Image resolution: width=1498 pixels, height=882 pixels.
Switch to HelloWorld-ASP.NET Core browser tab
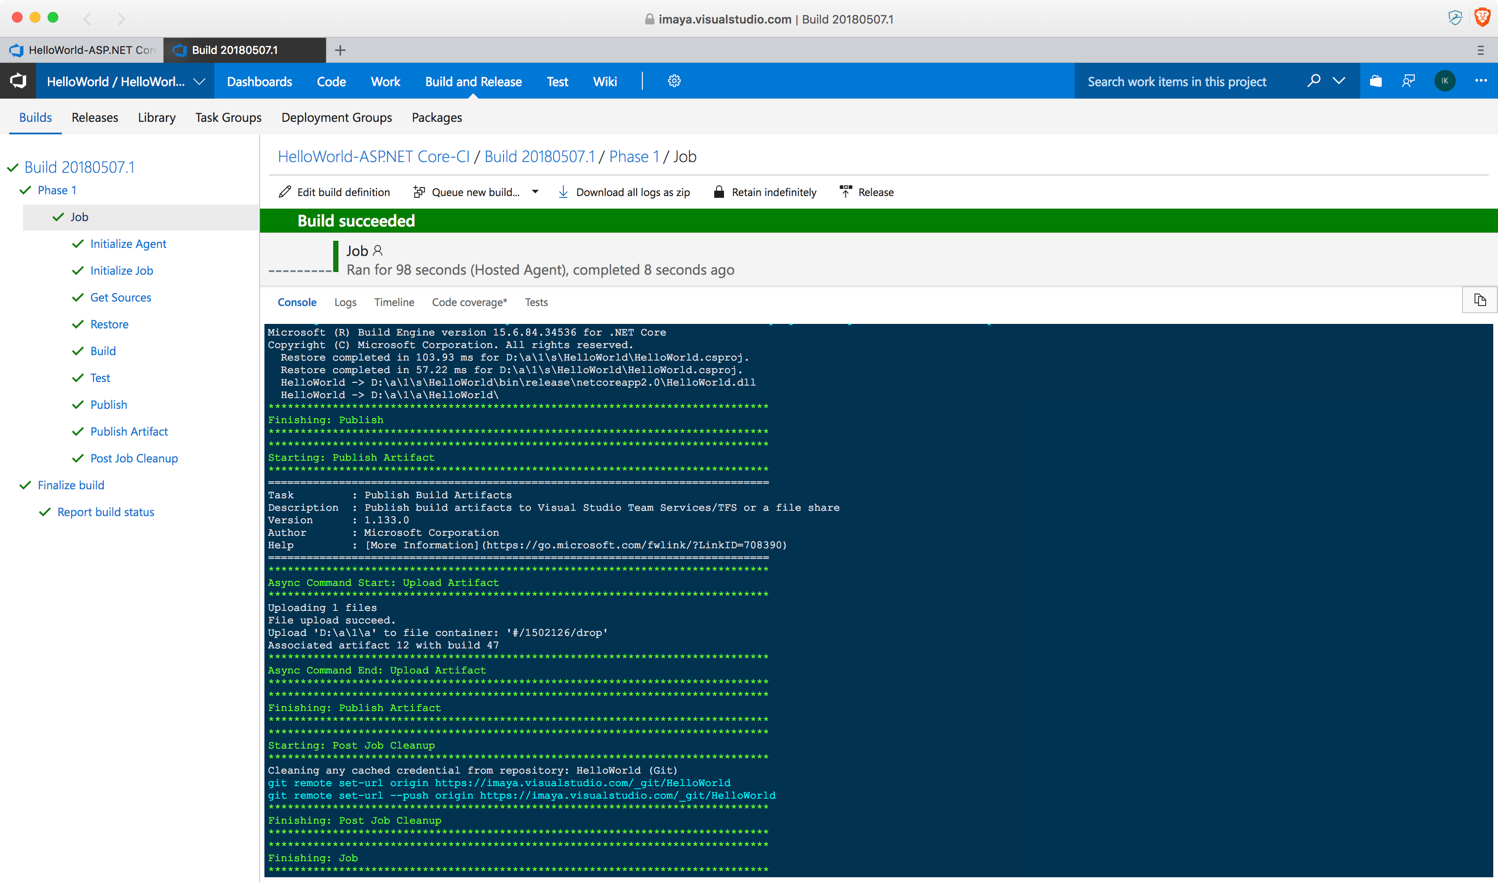click(82, 50)
